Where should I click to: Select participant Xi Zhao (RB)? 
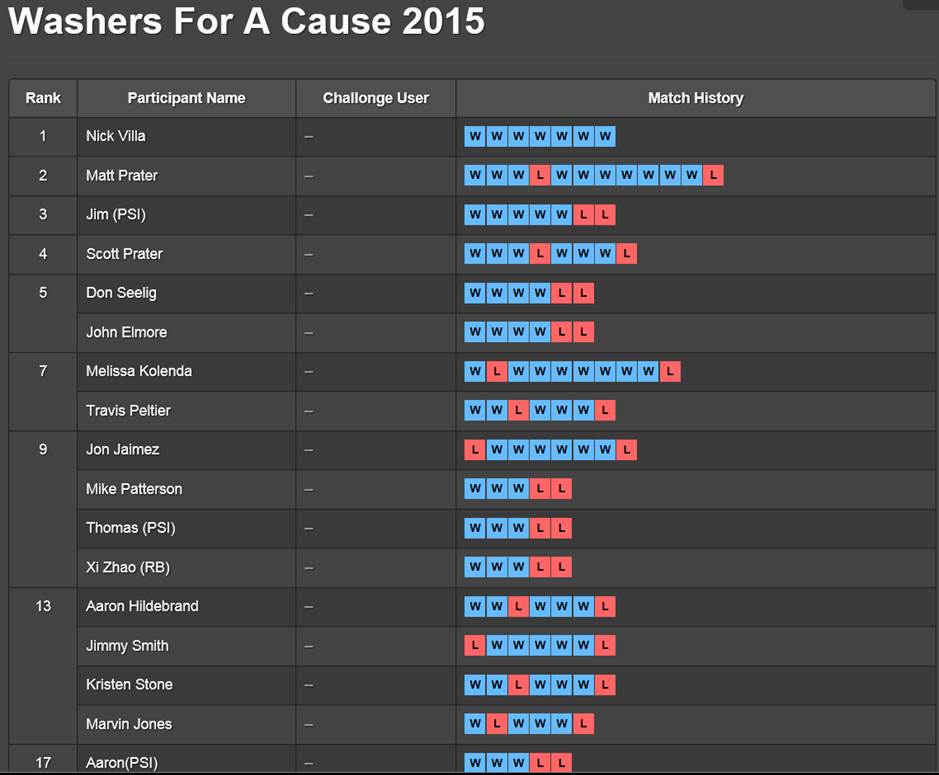(128, 567)
